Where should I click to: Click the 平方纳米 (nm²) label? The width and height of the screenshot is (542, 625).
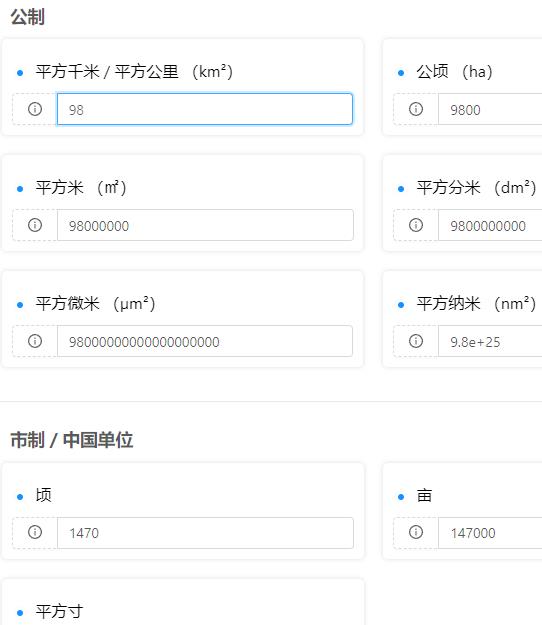click(x=476, y=304)
